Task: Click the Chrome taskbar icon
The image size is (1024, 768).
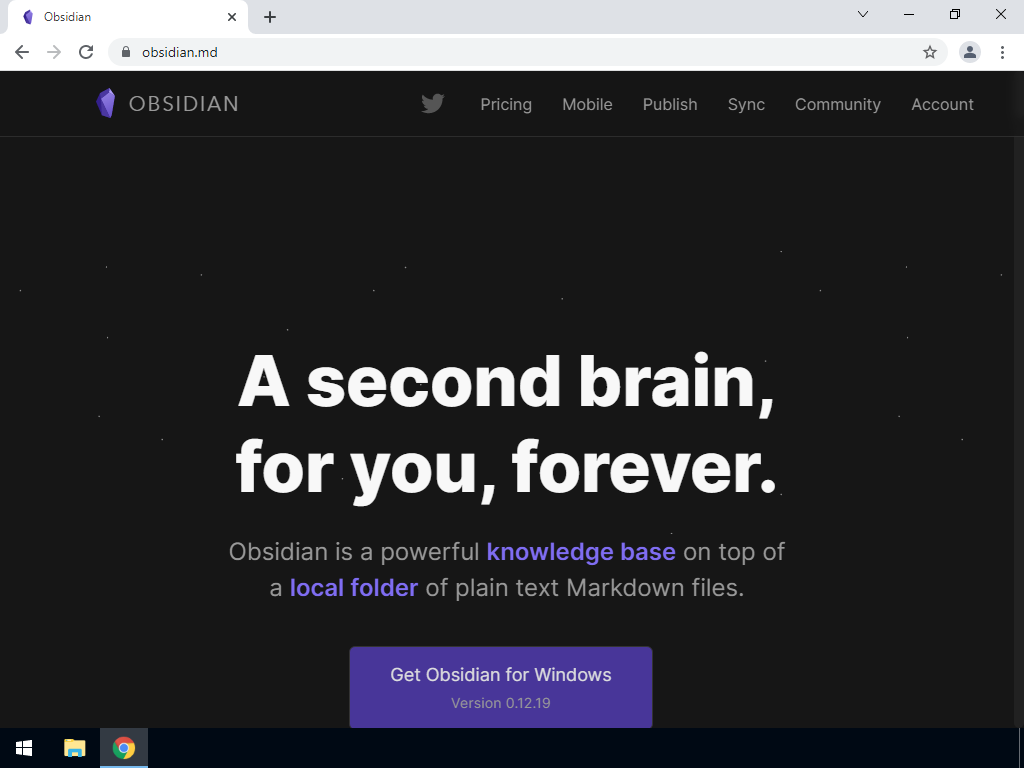Action: click(x=124, y=748)
